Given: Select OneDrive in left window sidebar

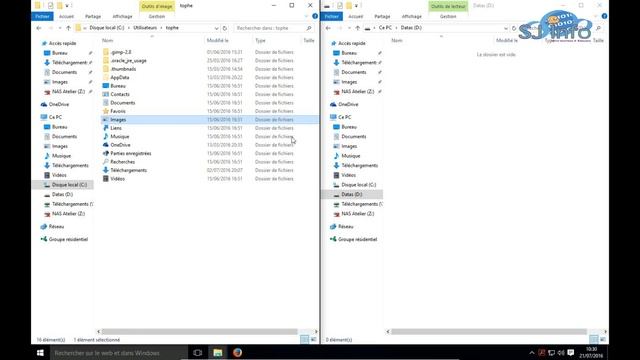Looking at the screenshot, I should point(59,104).
